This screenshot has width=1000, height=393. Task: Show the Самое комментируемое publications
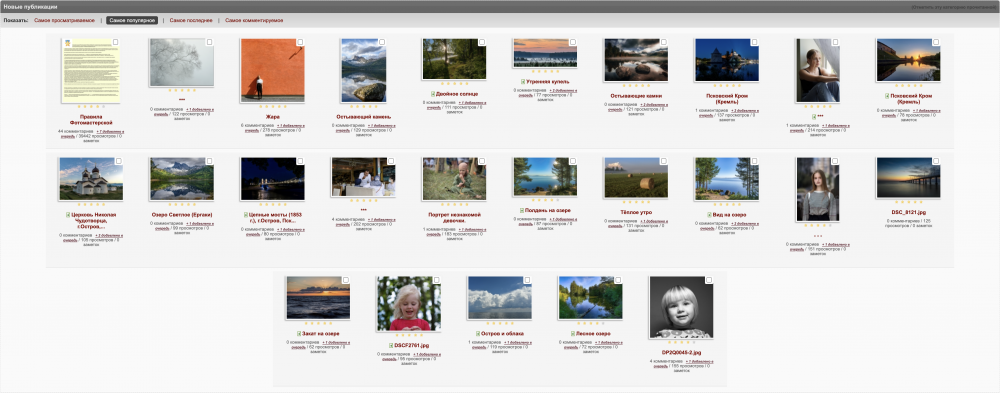[x=254, y=20]
